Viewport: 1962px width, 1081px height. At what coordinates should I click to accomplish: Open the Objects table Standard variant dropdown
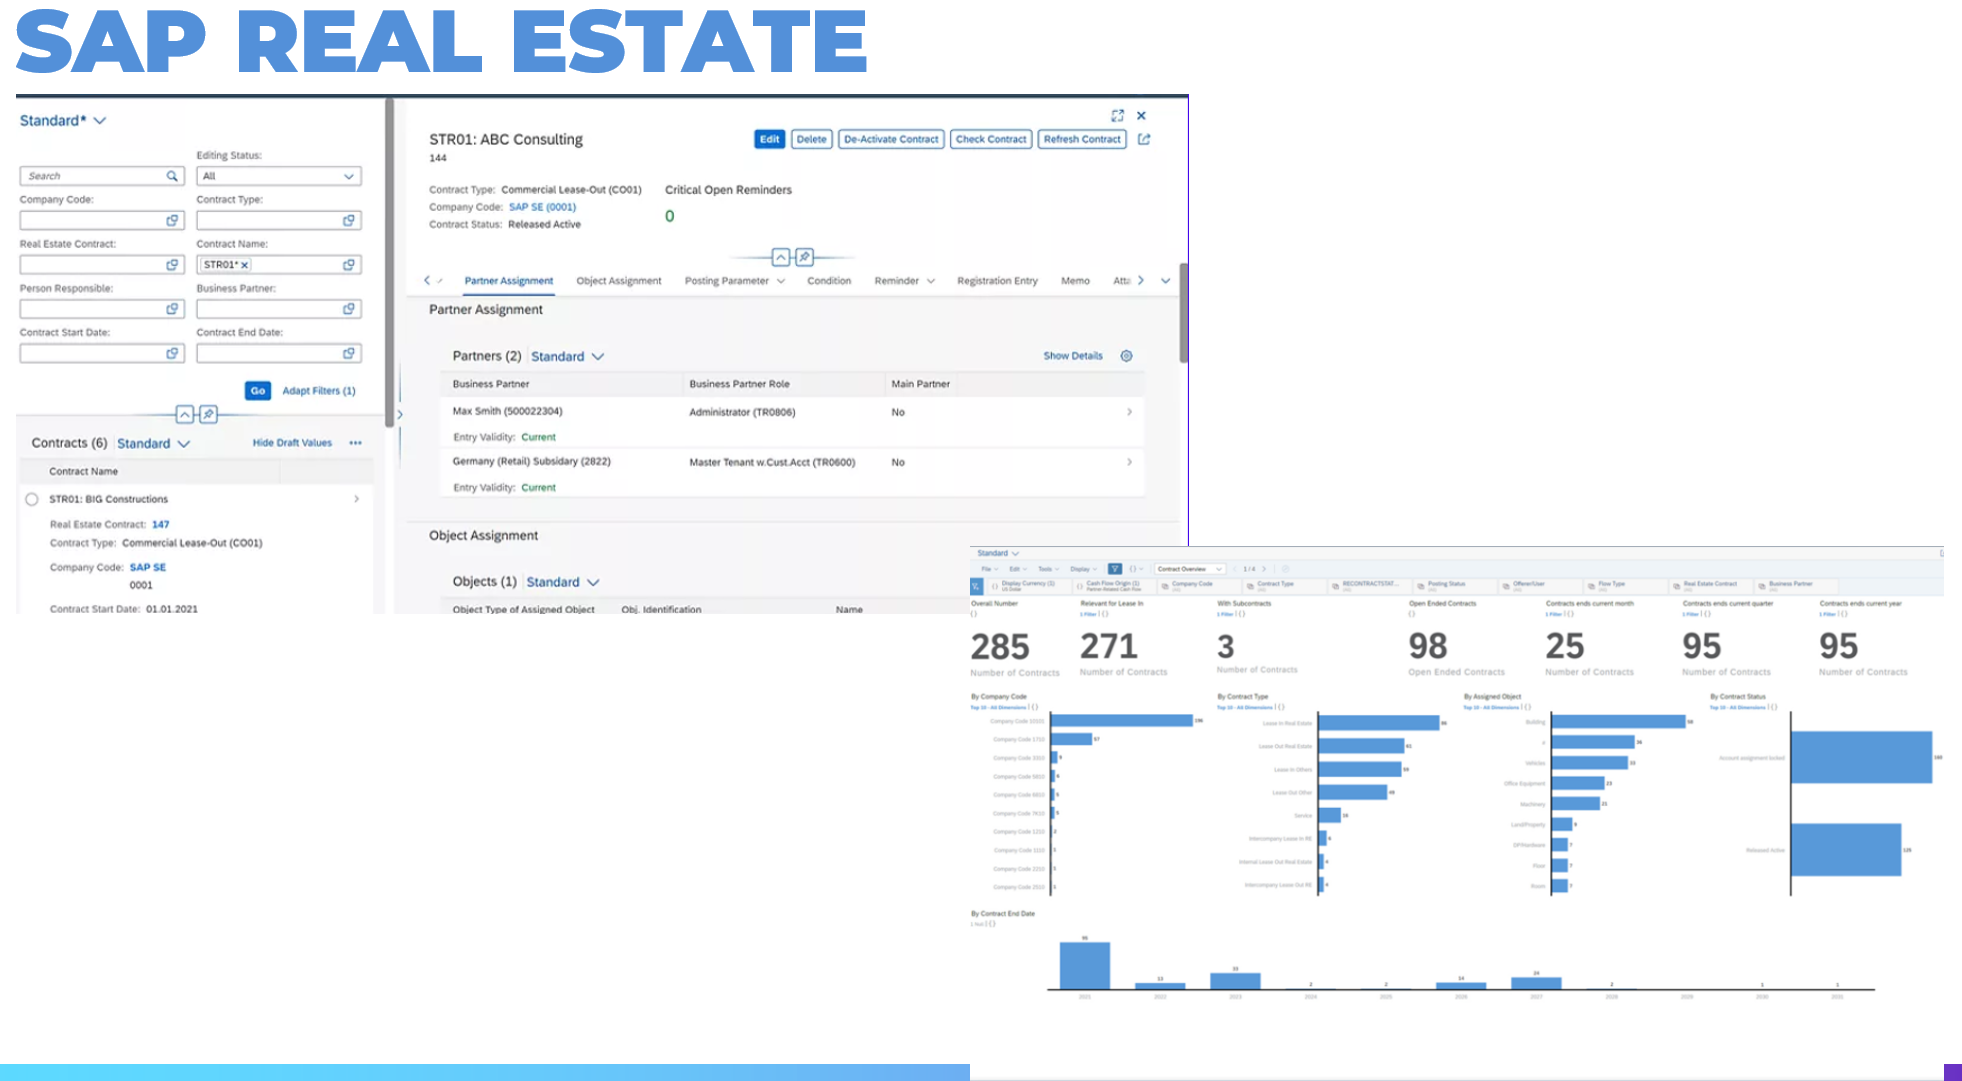pyautogui.click(x=563, y=582)
